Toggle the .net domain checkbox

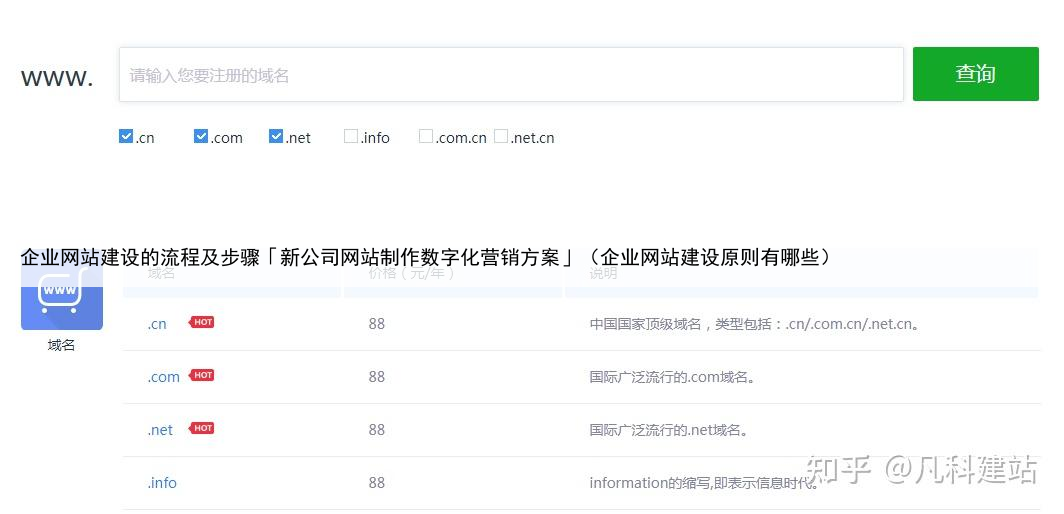(276, 136)
